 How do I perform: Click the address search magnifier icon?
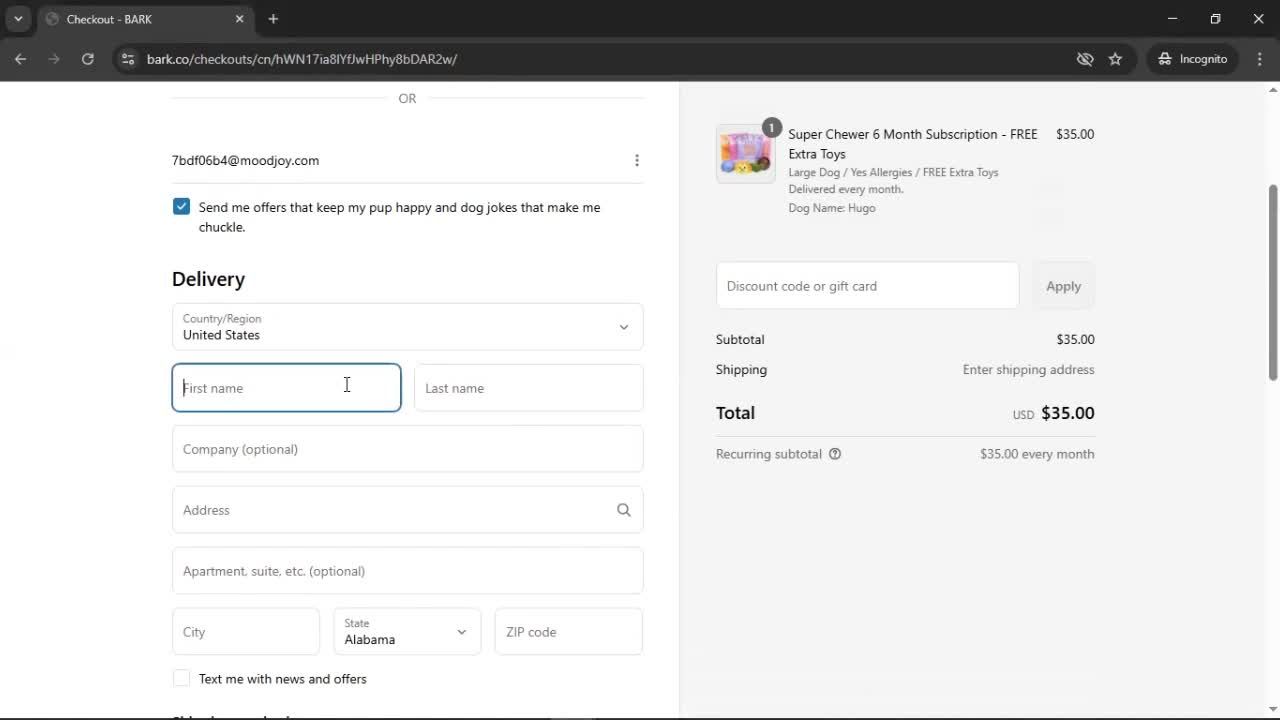pyautogui.click(x=624, y=510)
